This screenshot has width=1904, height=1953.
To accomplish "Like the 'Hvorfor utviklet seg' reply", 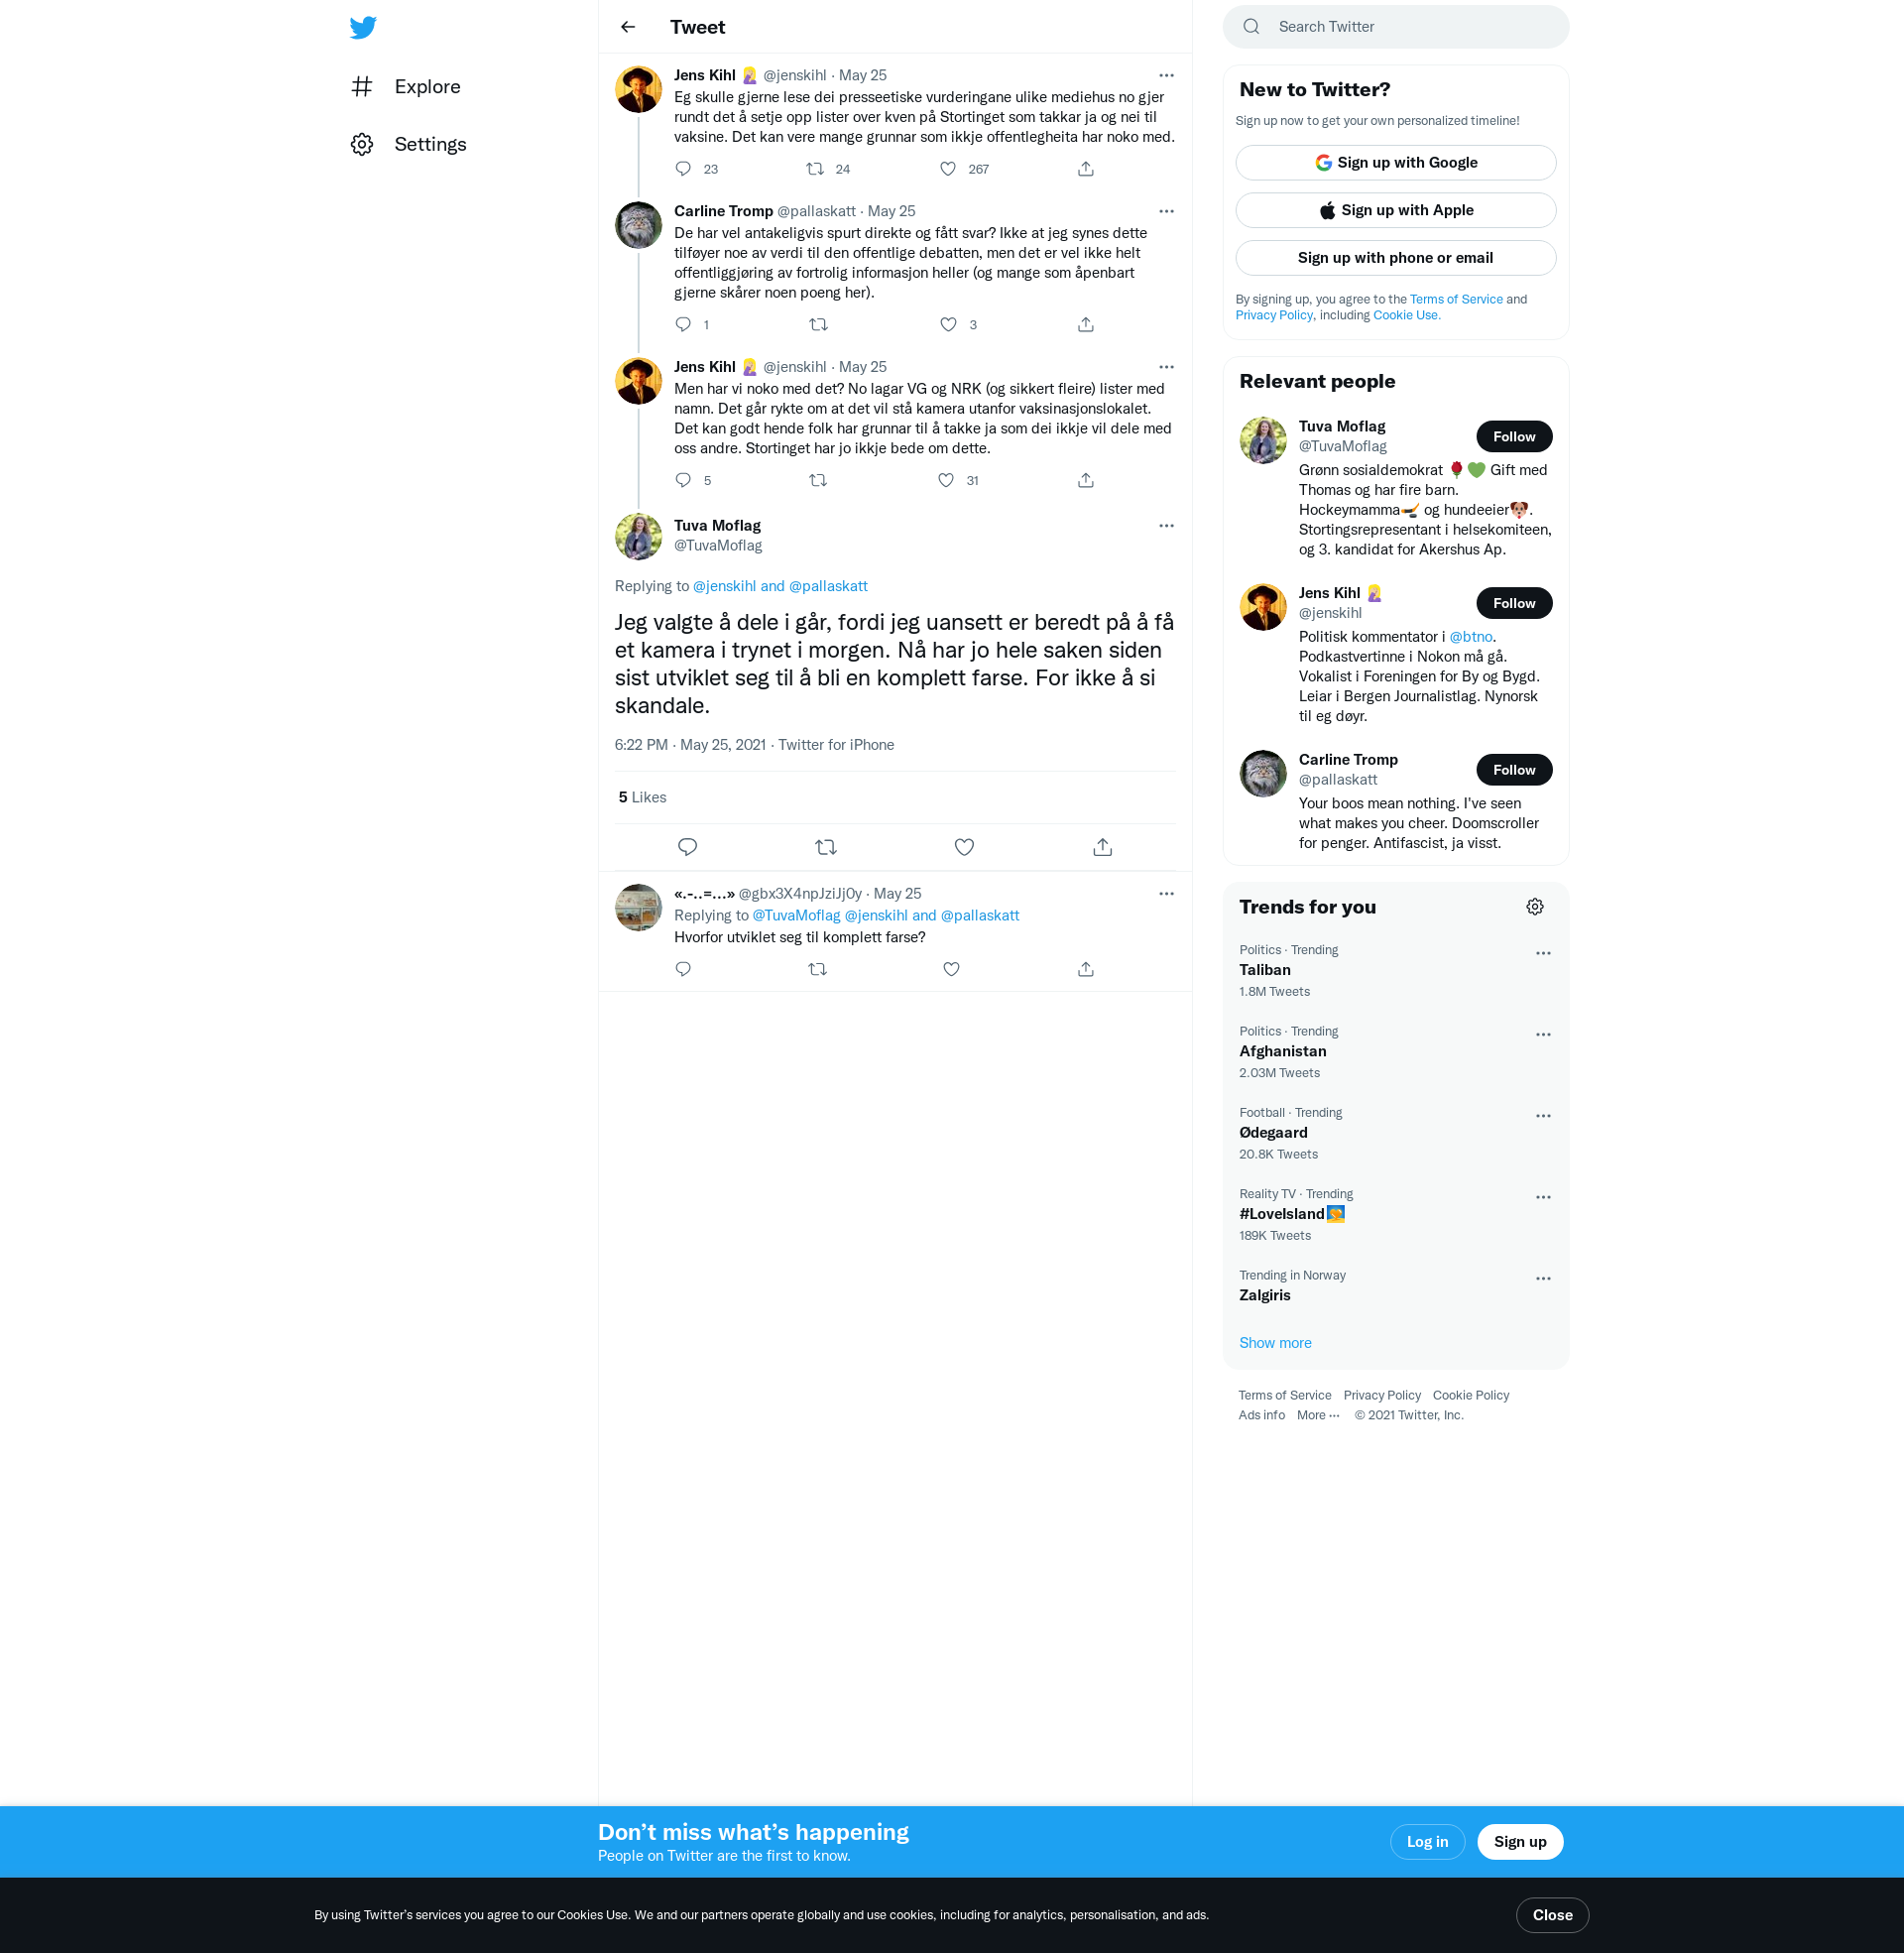I will click(952, 969).
